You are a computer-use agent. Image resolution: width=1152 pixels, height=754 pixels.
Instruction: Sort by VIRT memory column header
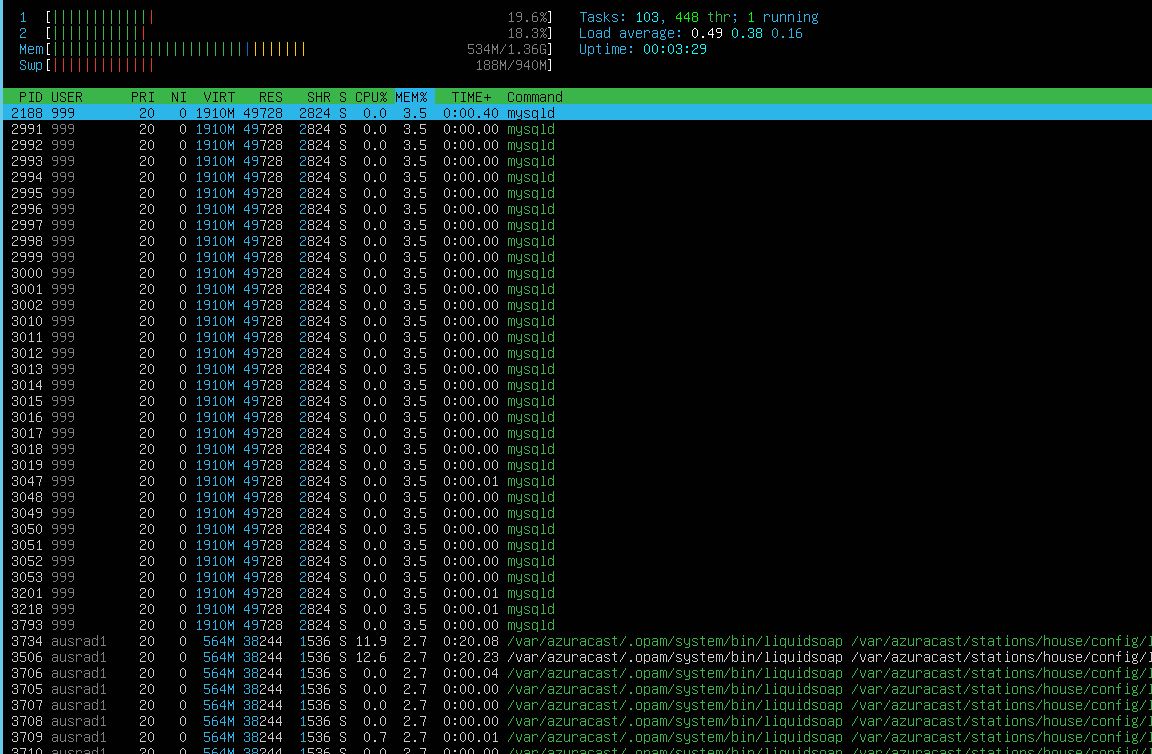click(x=219, y=97)
